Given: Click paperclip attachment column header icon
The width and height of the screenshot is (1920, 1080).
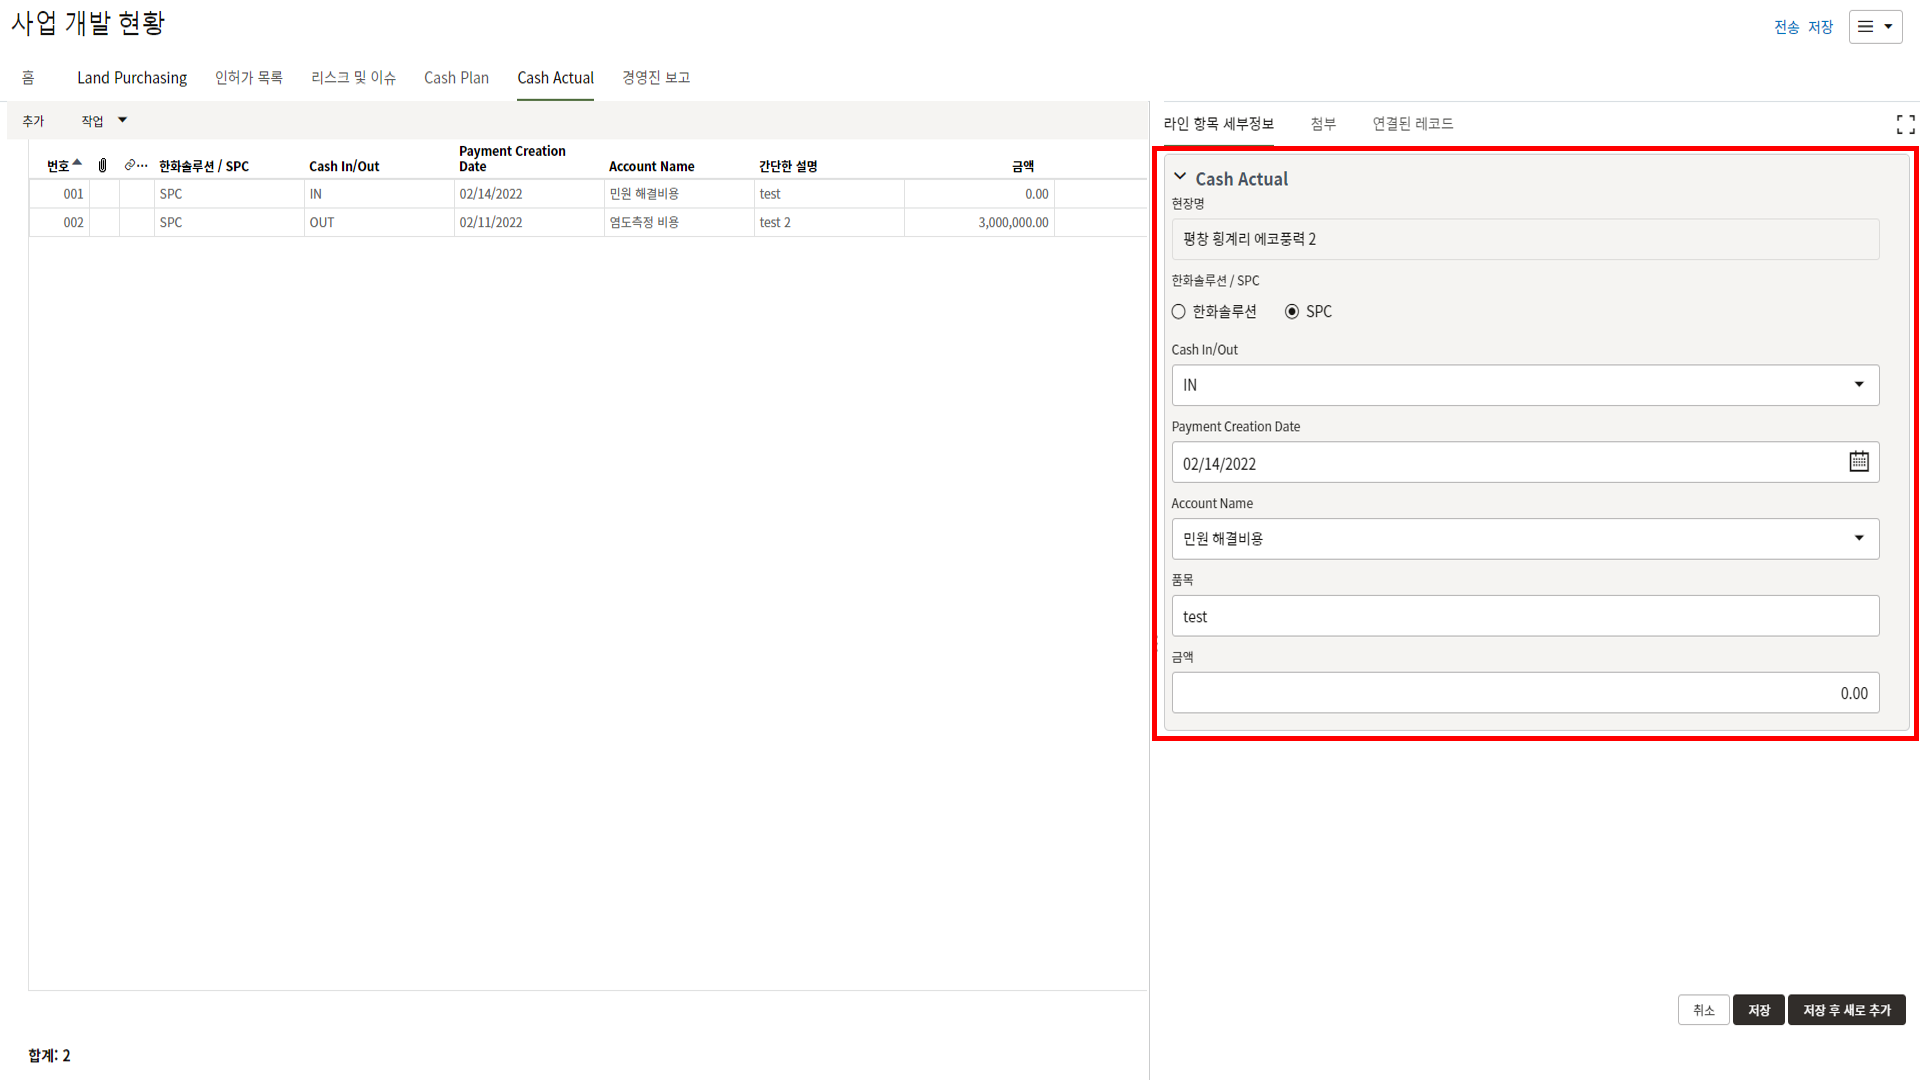Looking at the screenshot, I should [x=103, y=165].
